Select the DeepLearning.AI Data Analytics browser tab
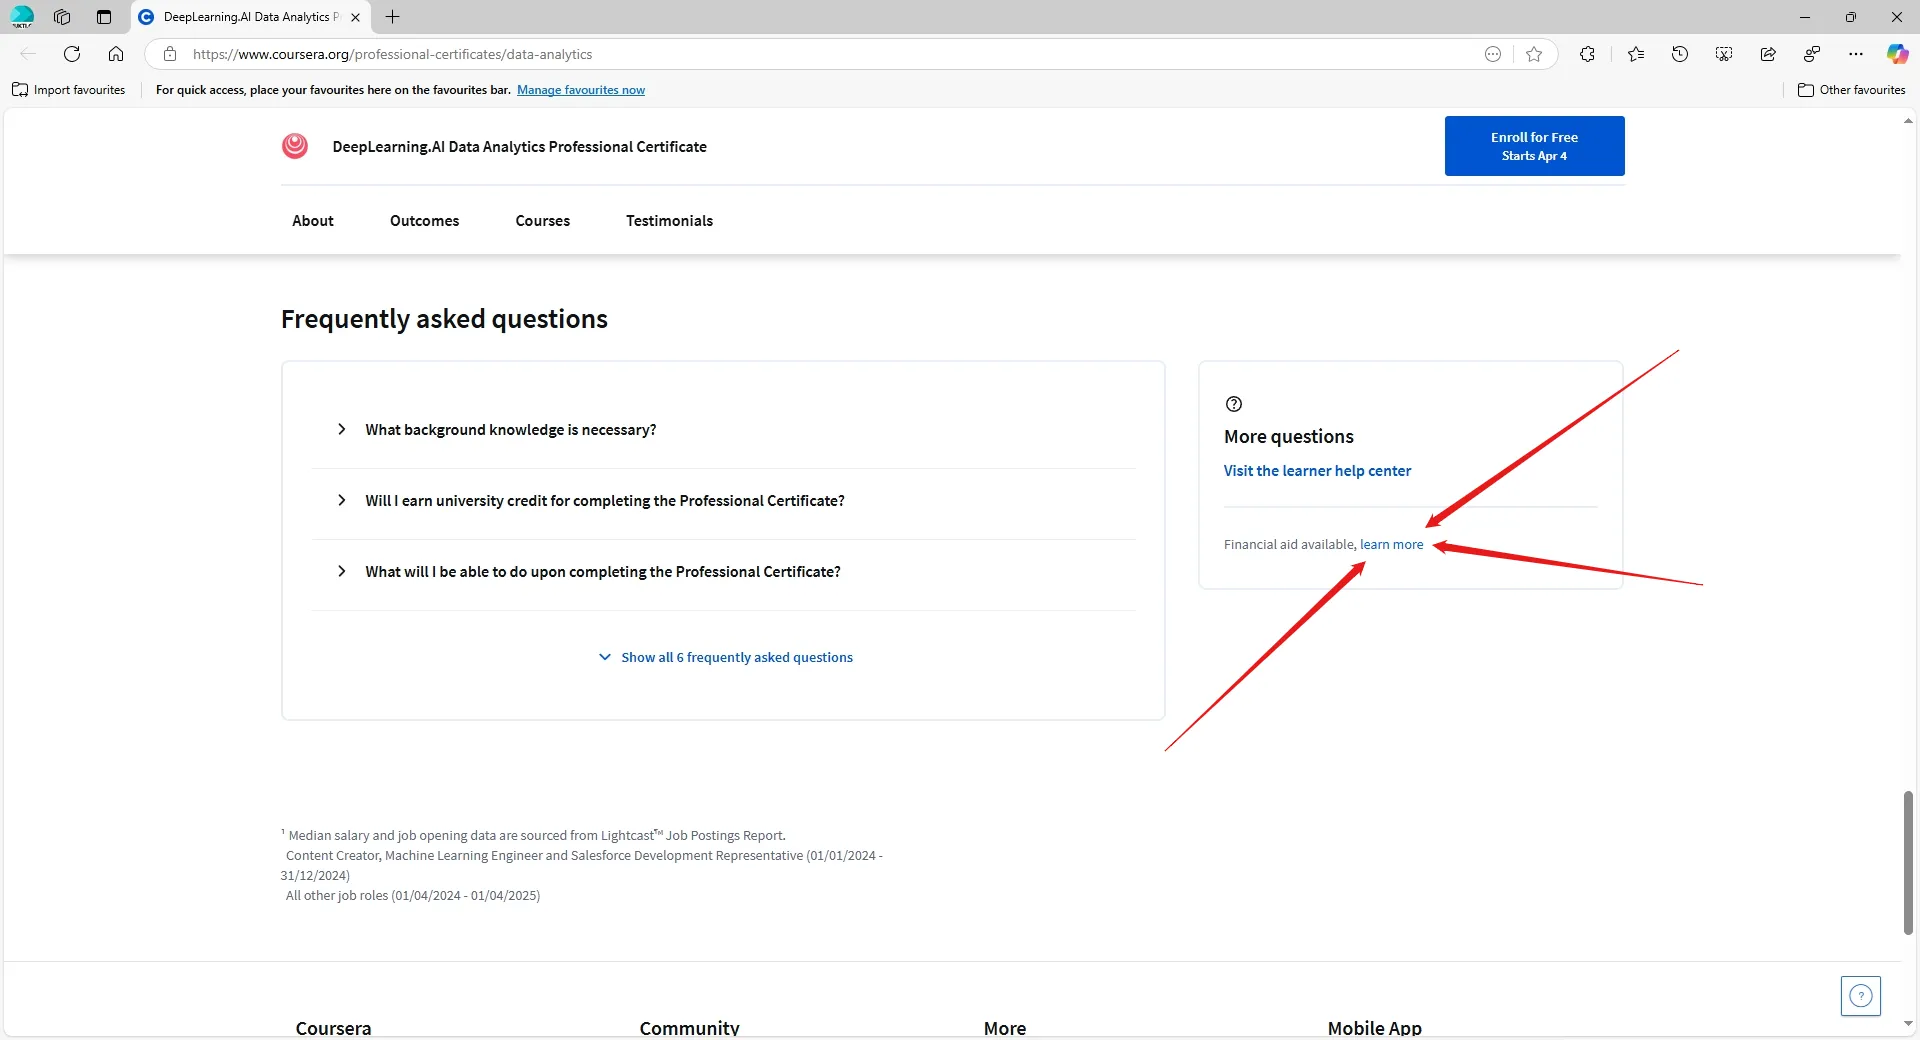The image size is (1920, 1040). click(x=250, y=17)
